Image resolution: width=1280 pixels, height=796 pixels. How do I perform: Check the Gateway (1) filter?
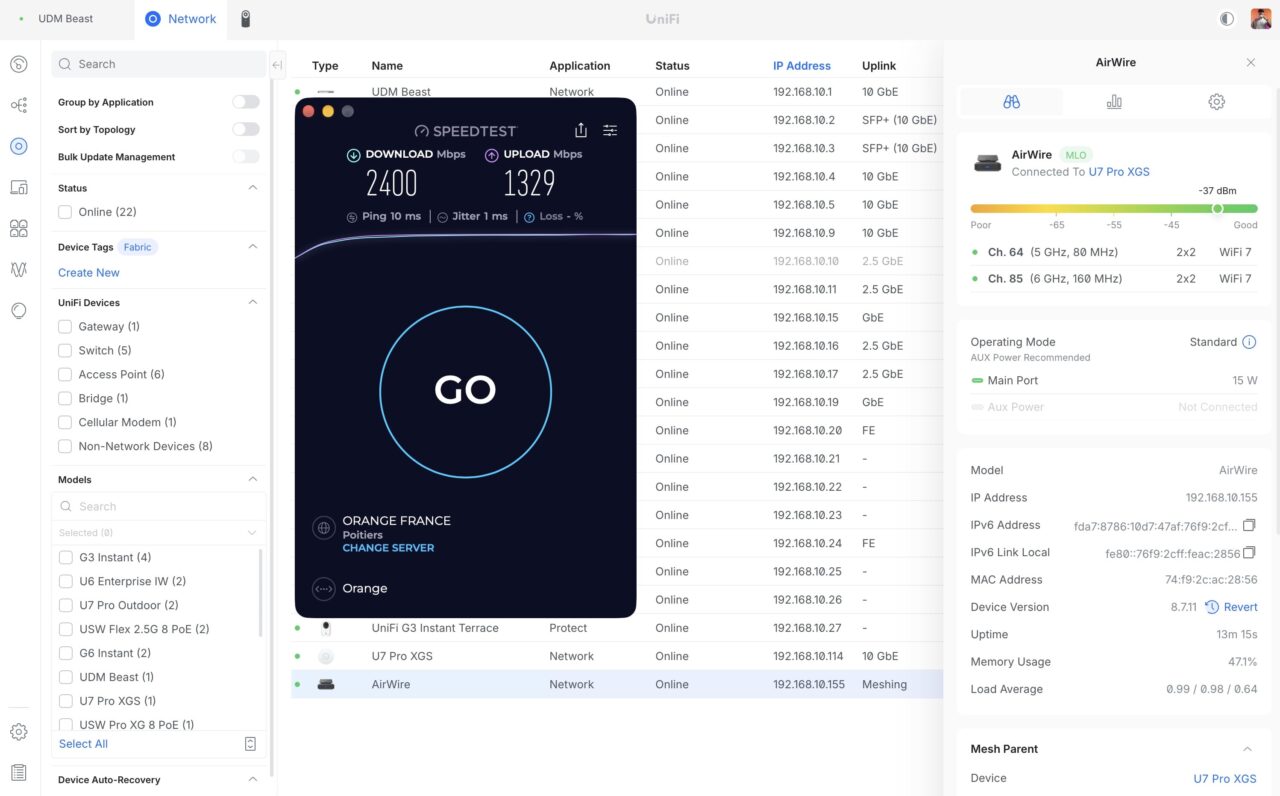[65, 326]
